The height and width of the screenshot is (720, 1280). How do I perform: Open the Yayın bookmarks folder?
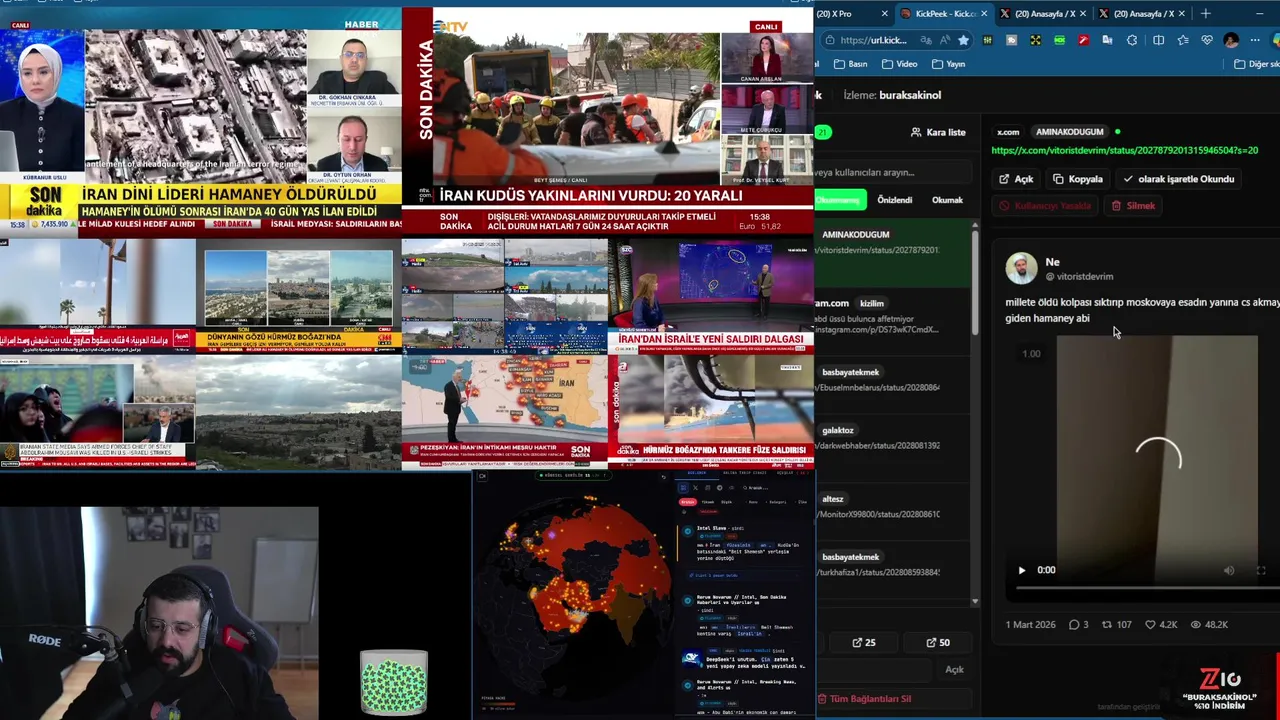pyautogui.click(x=948, y=64)
